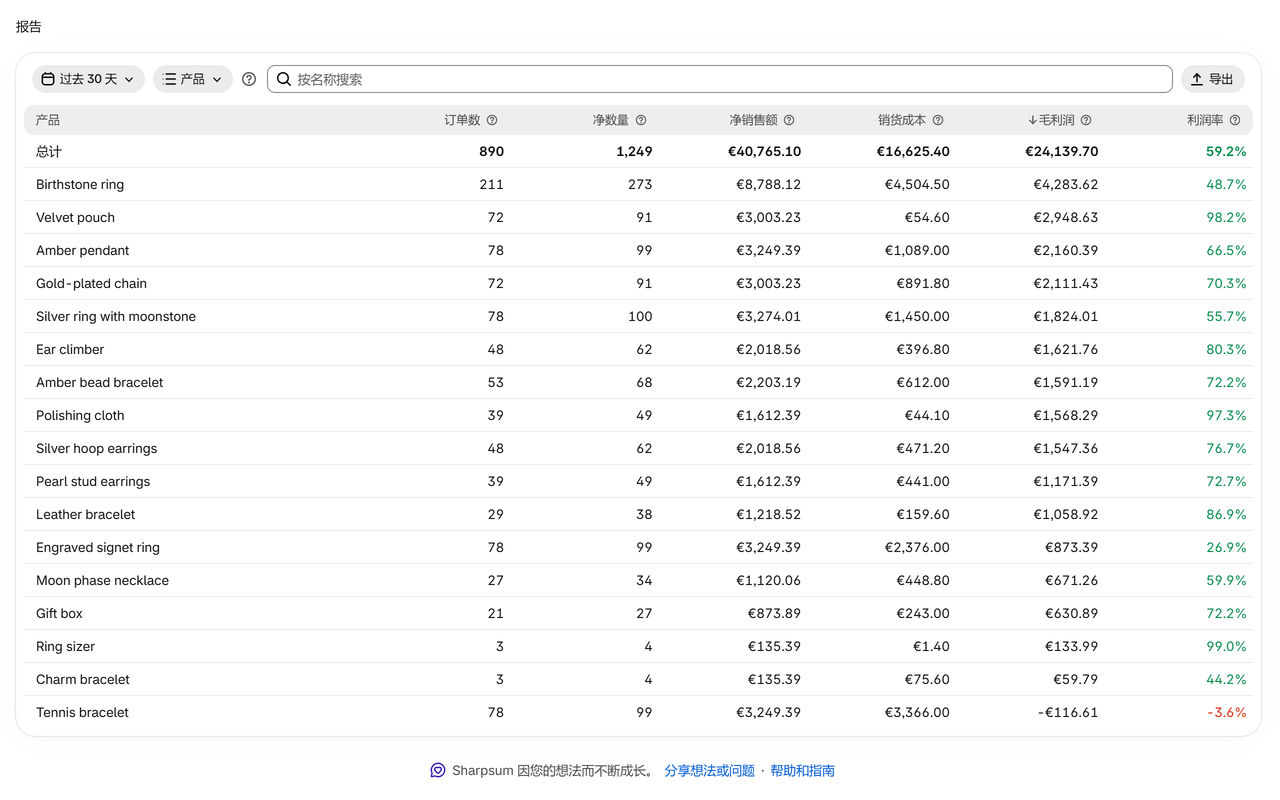Select the Velvet pouch product name

coord(75,217)
